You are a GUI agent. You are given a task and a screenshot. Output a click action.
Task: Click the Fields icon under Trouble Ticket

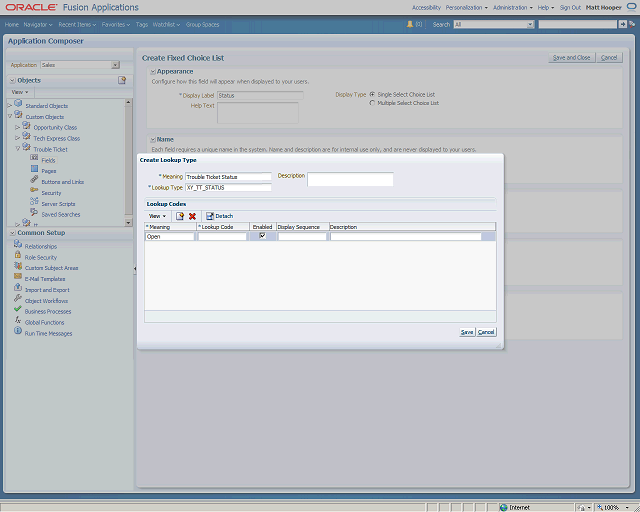point(34,158)
